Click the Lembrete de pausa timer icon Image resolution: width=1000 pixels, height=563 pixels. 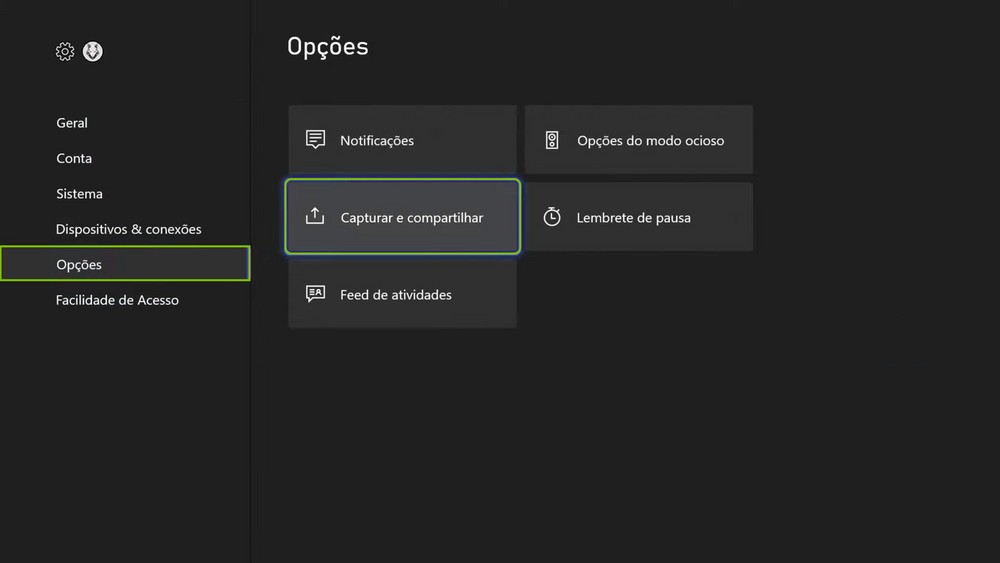tap(552, 217)
